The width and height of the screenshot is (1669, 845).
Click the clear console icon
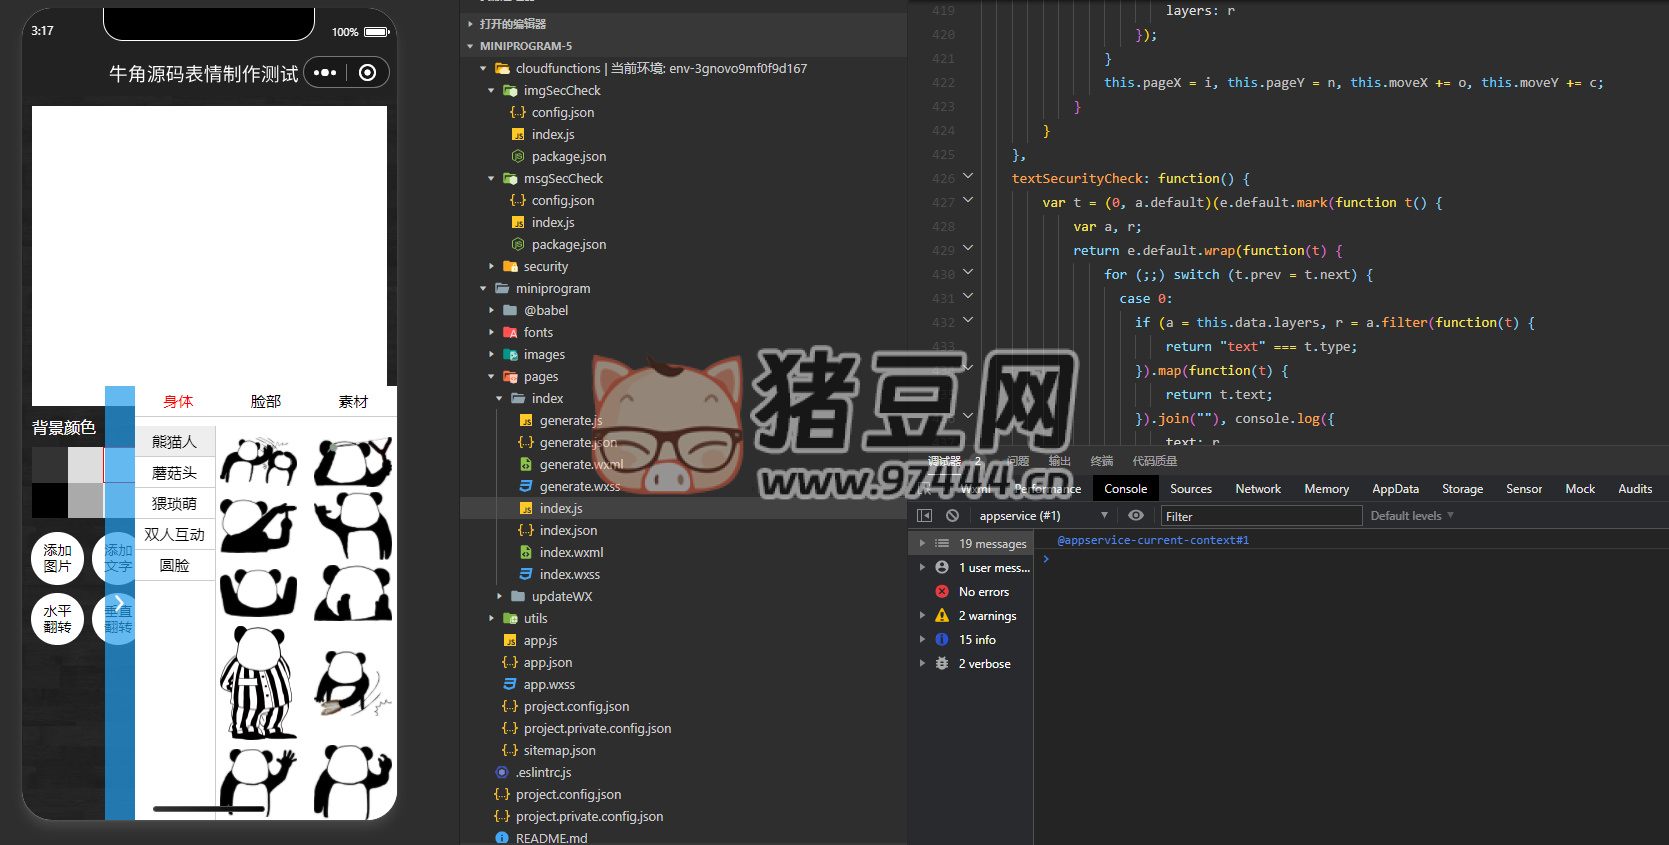[x=952, y=516]
